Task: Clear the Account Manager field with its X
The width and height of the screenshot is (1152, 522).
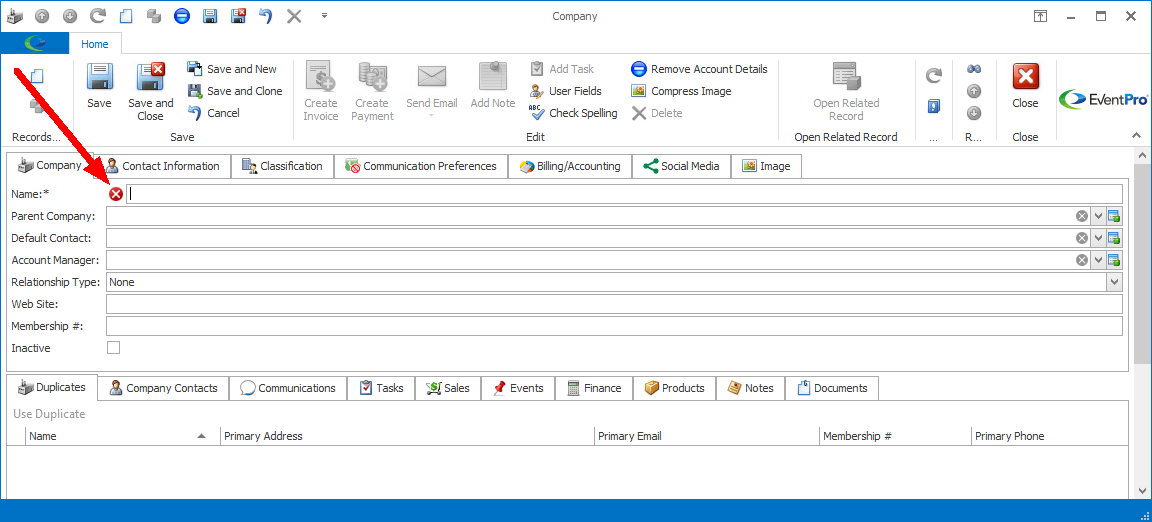Action: 1081,260
